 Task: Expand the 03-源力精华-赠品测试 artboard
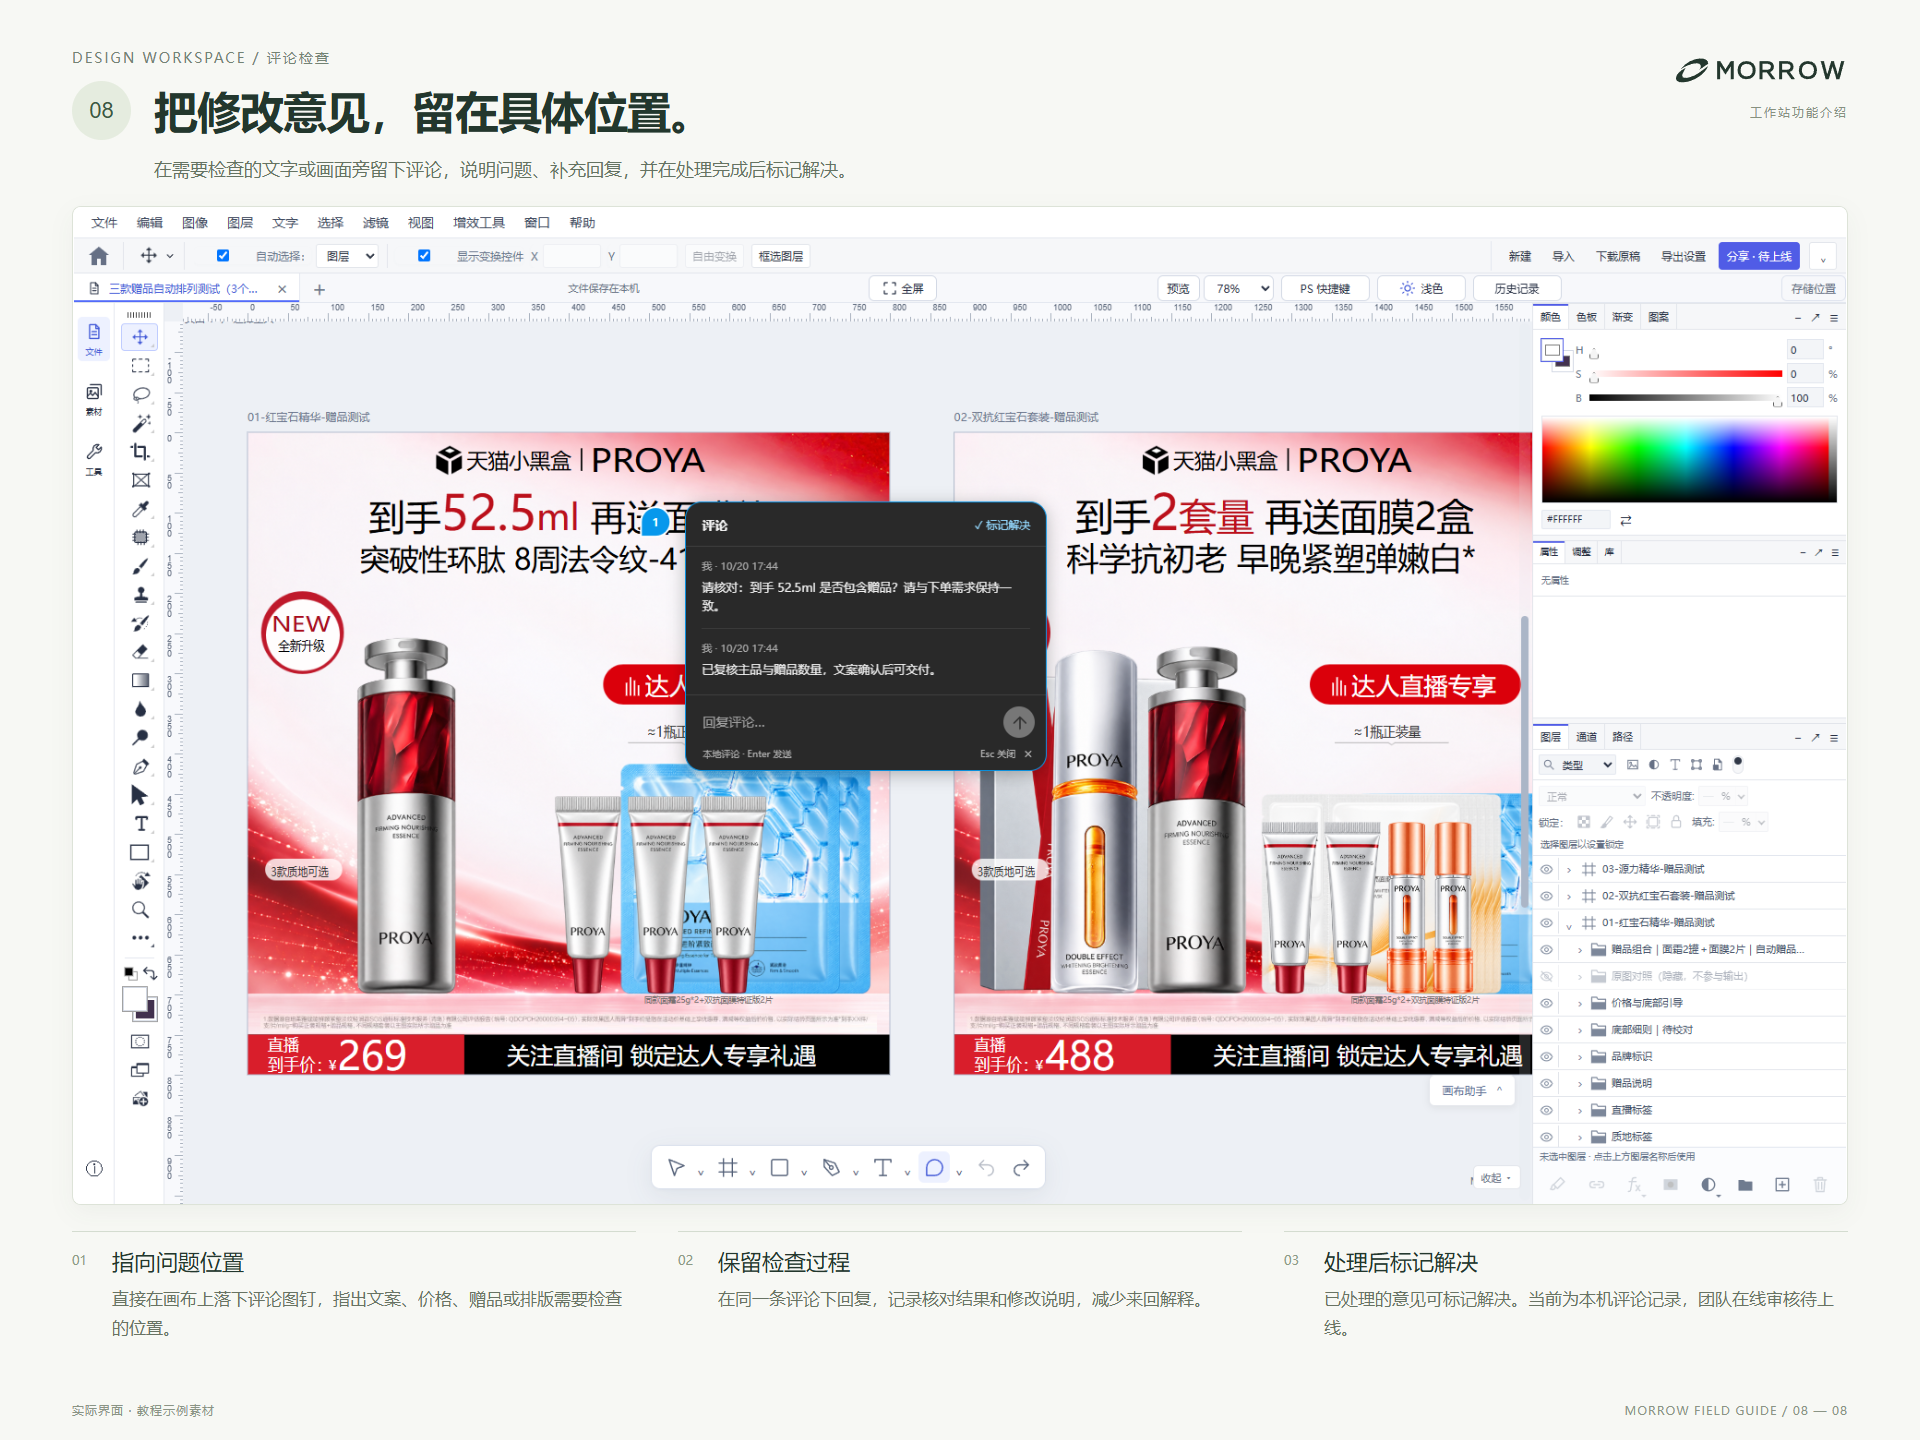(x=1569, y=870)
